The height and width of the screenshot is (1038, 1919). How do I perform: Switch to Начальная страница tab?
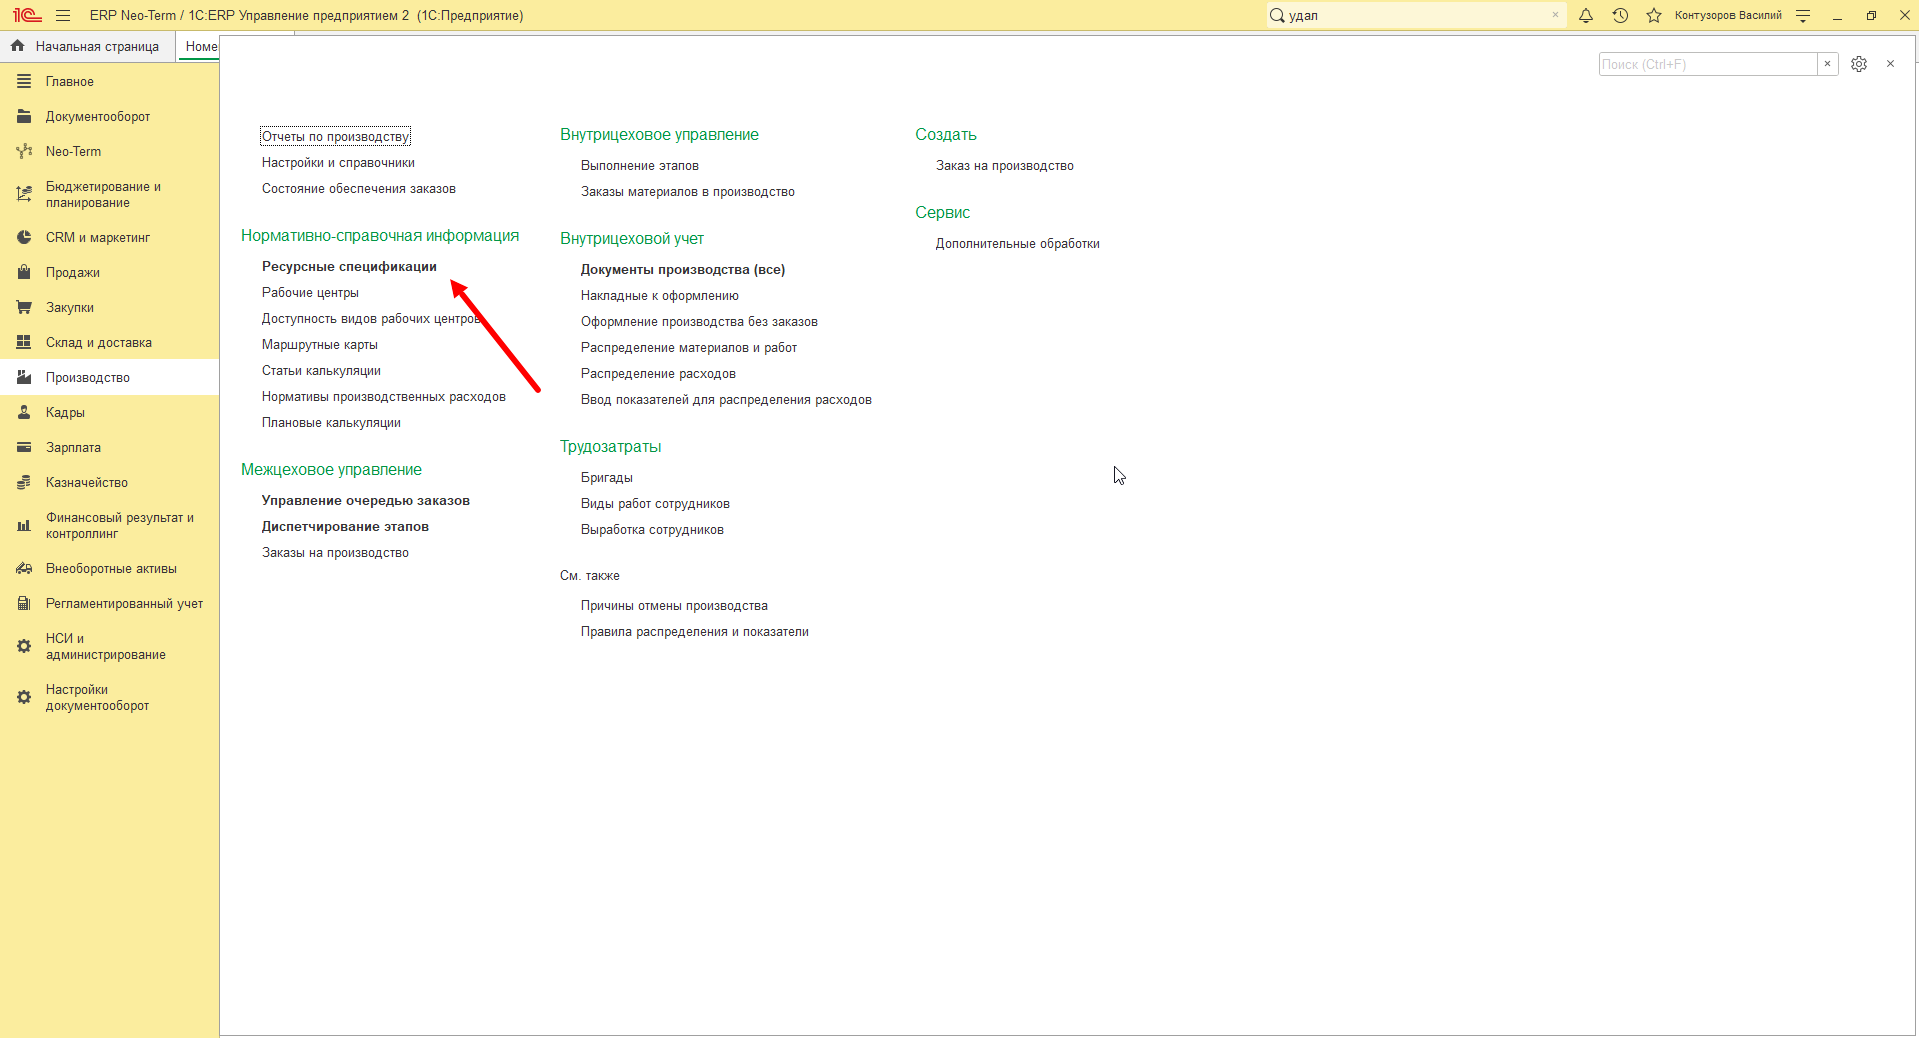pos(87,47)
